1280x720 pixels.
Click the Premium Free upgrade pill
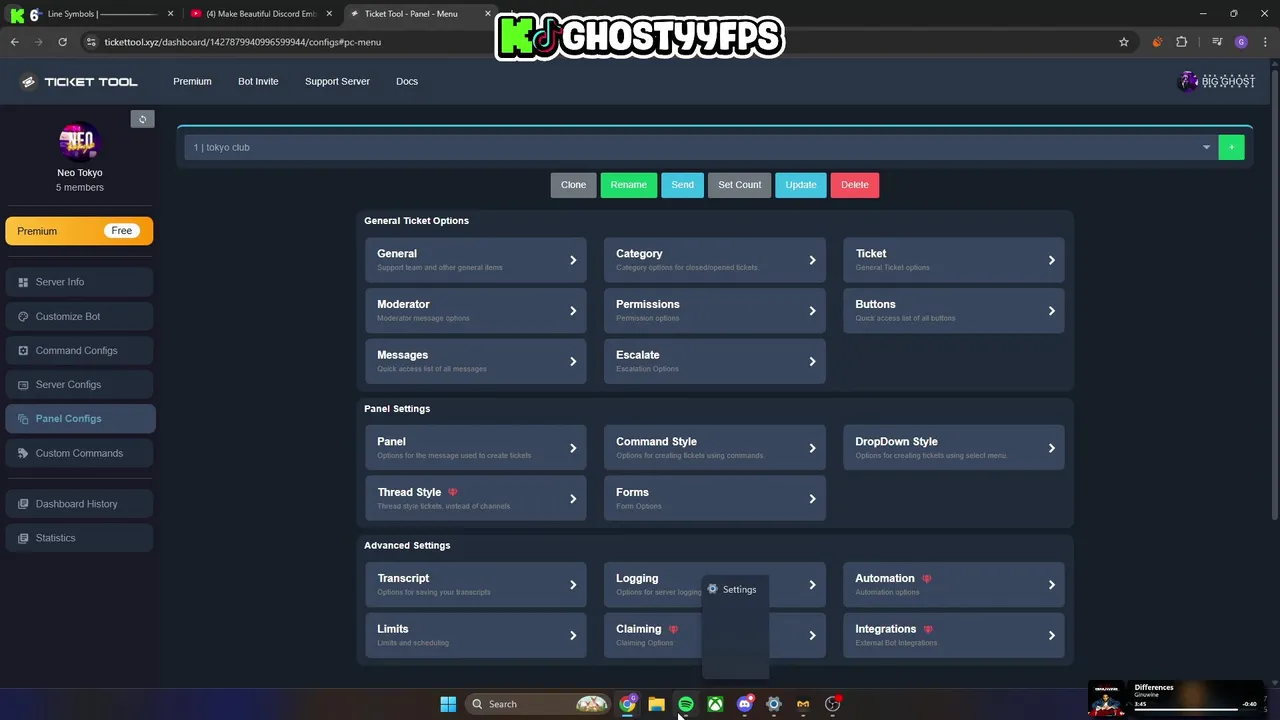tap(79, 231)
